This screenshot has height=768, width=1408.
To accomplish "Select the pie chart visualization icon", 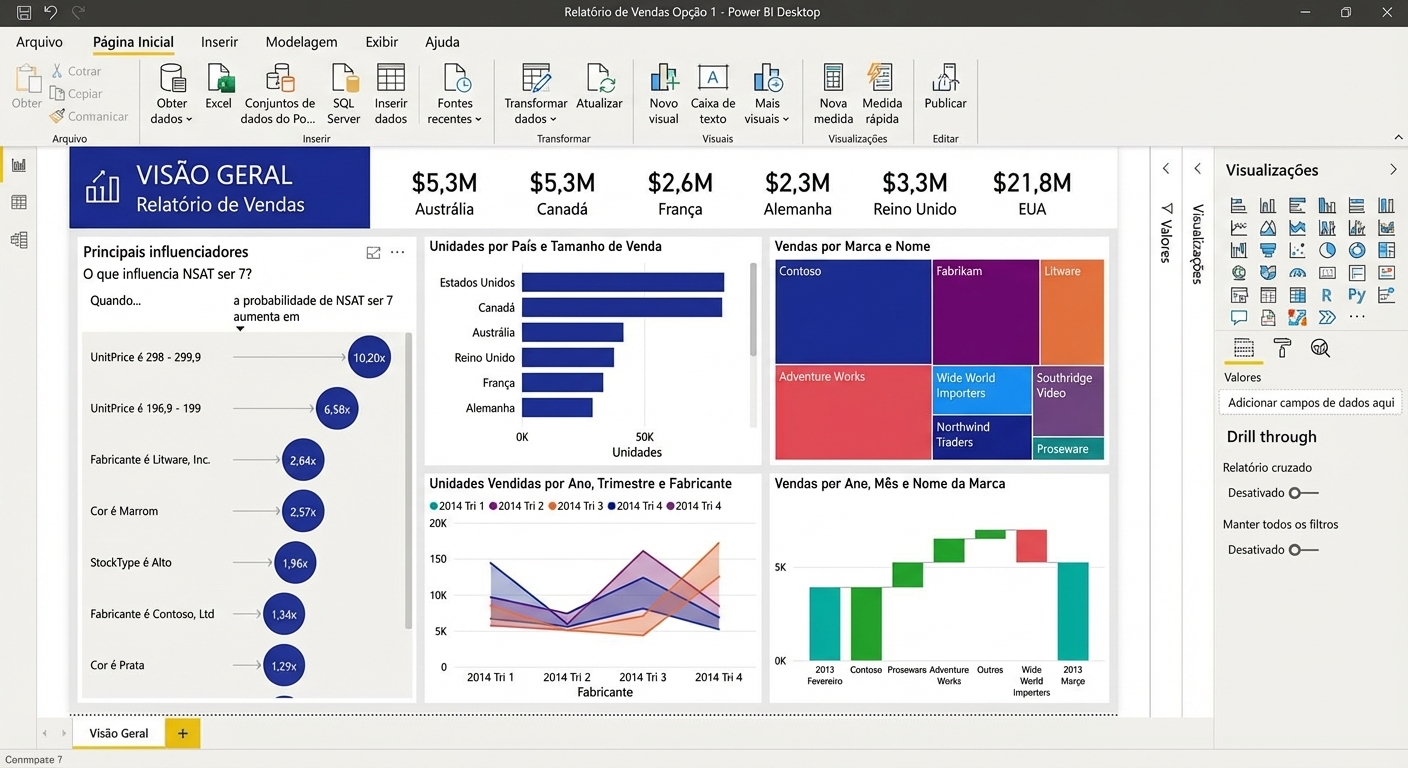I will click(x=1327, y=250).
